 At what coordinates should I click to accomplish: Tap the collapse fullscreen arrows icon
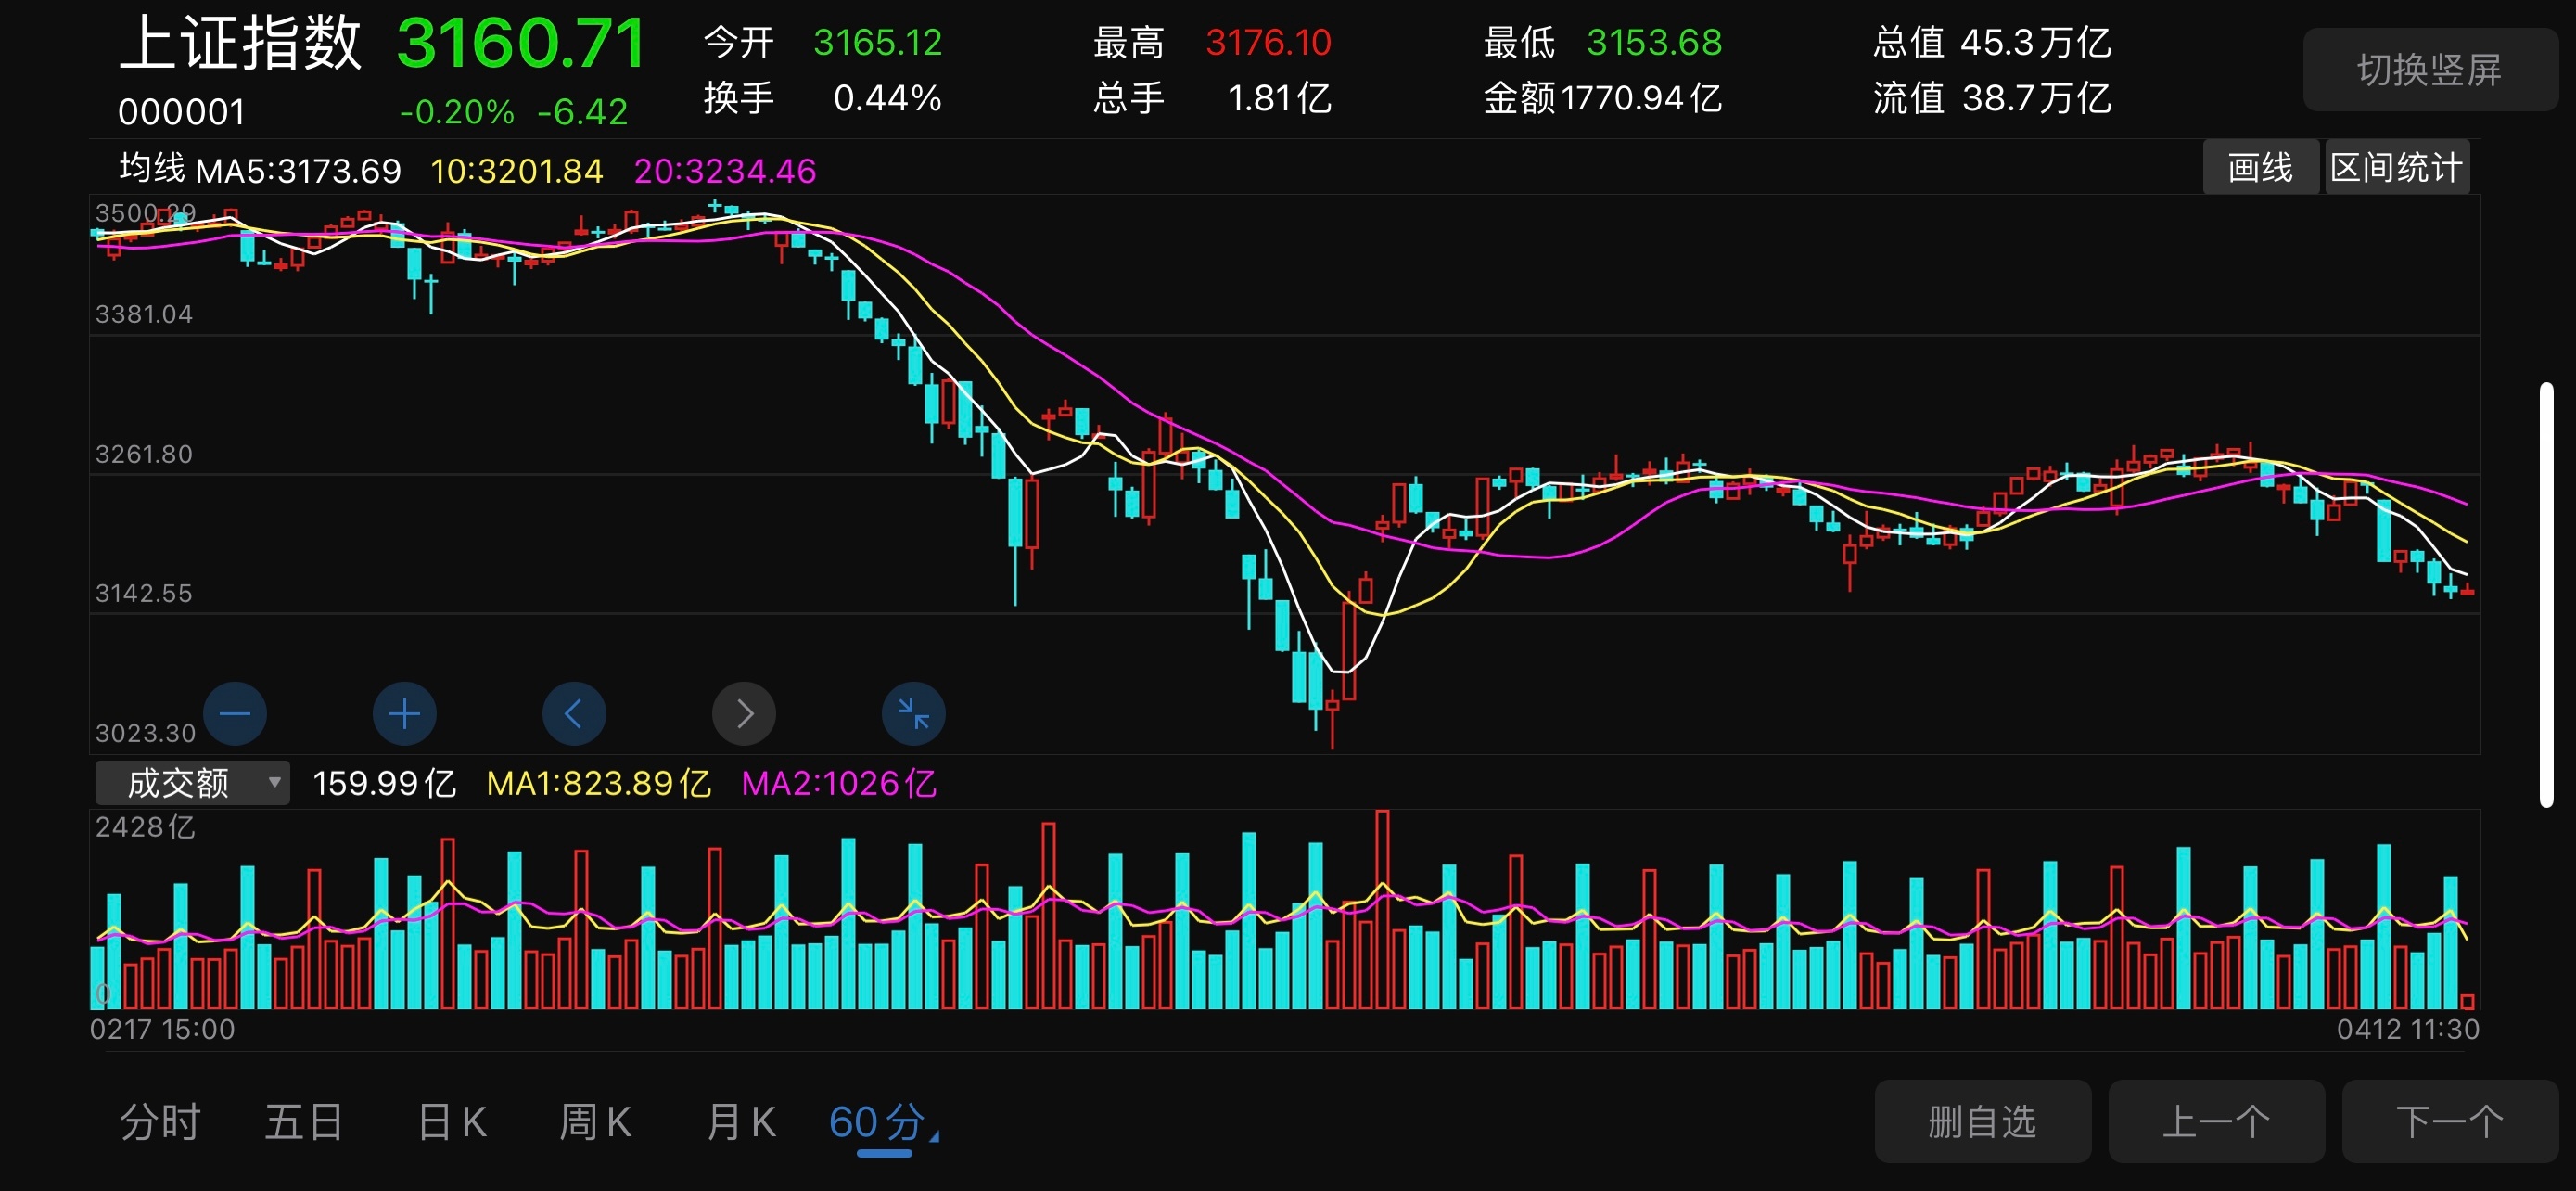(914, 713)
